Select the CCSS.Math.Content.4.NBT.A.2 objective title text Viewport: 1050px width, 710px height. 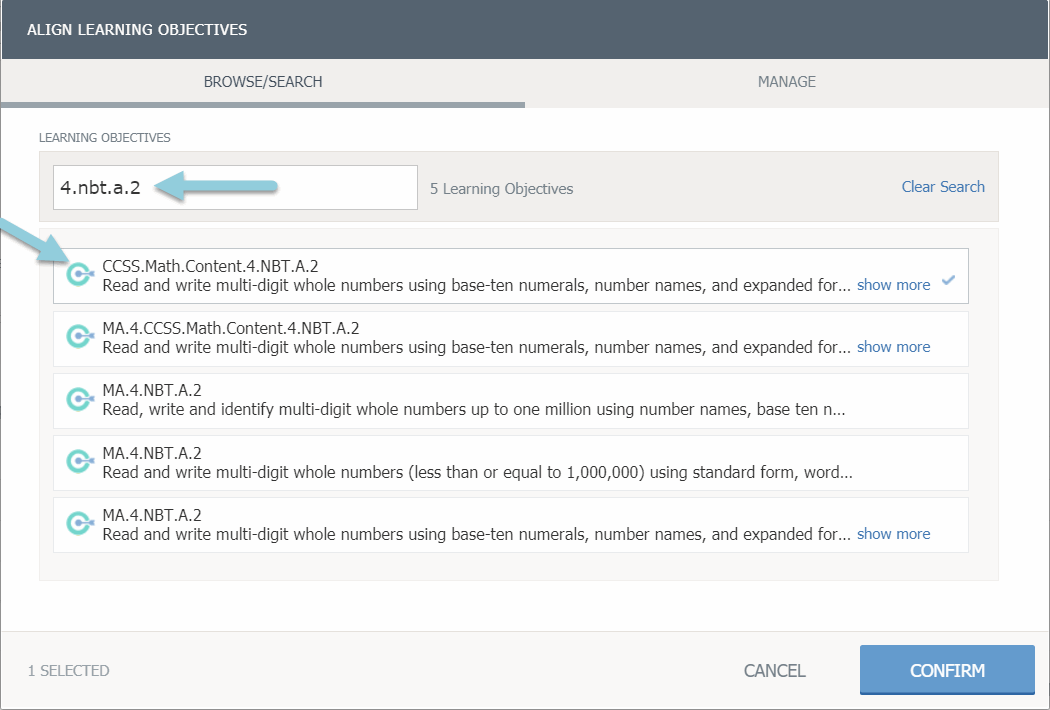pyautogui.click(x=210, y=266)
